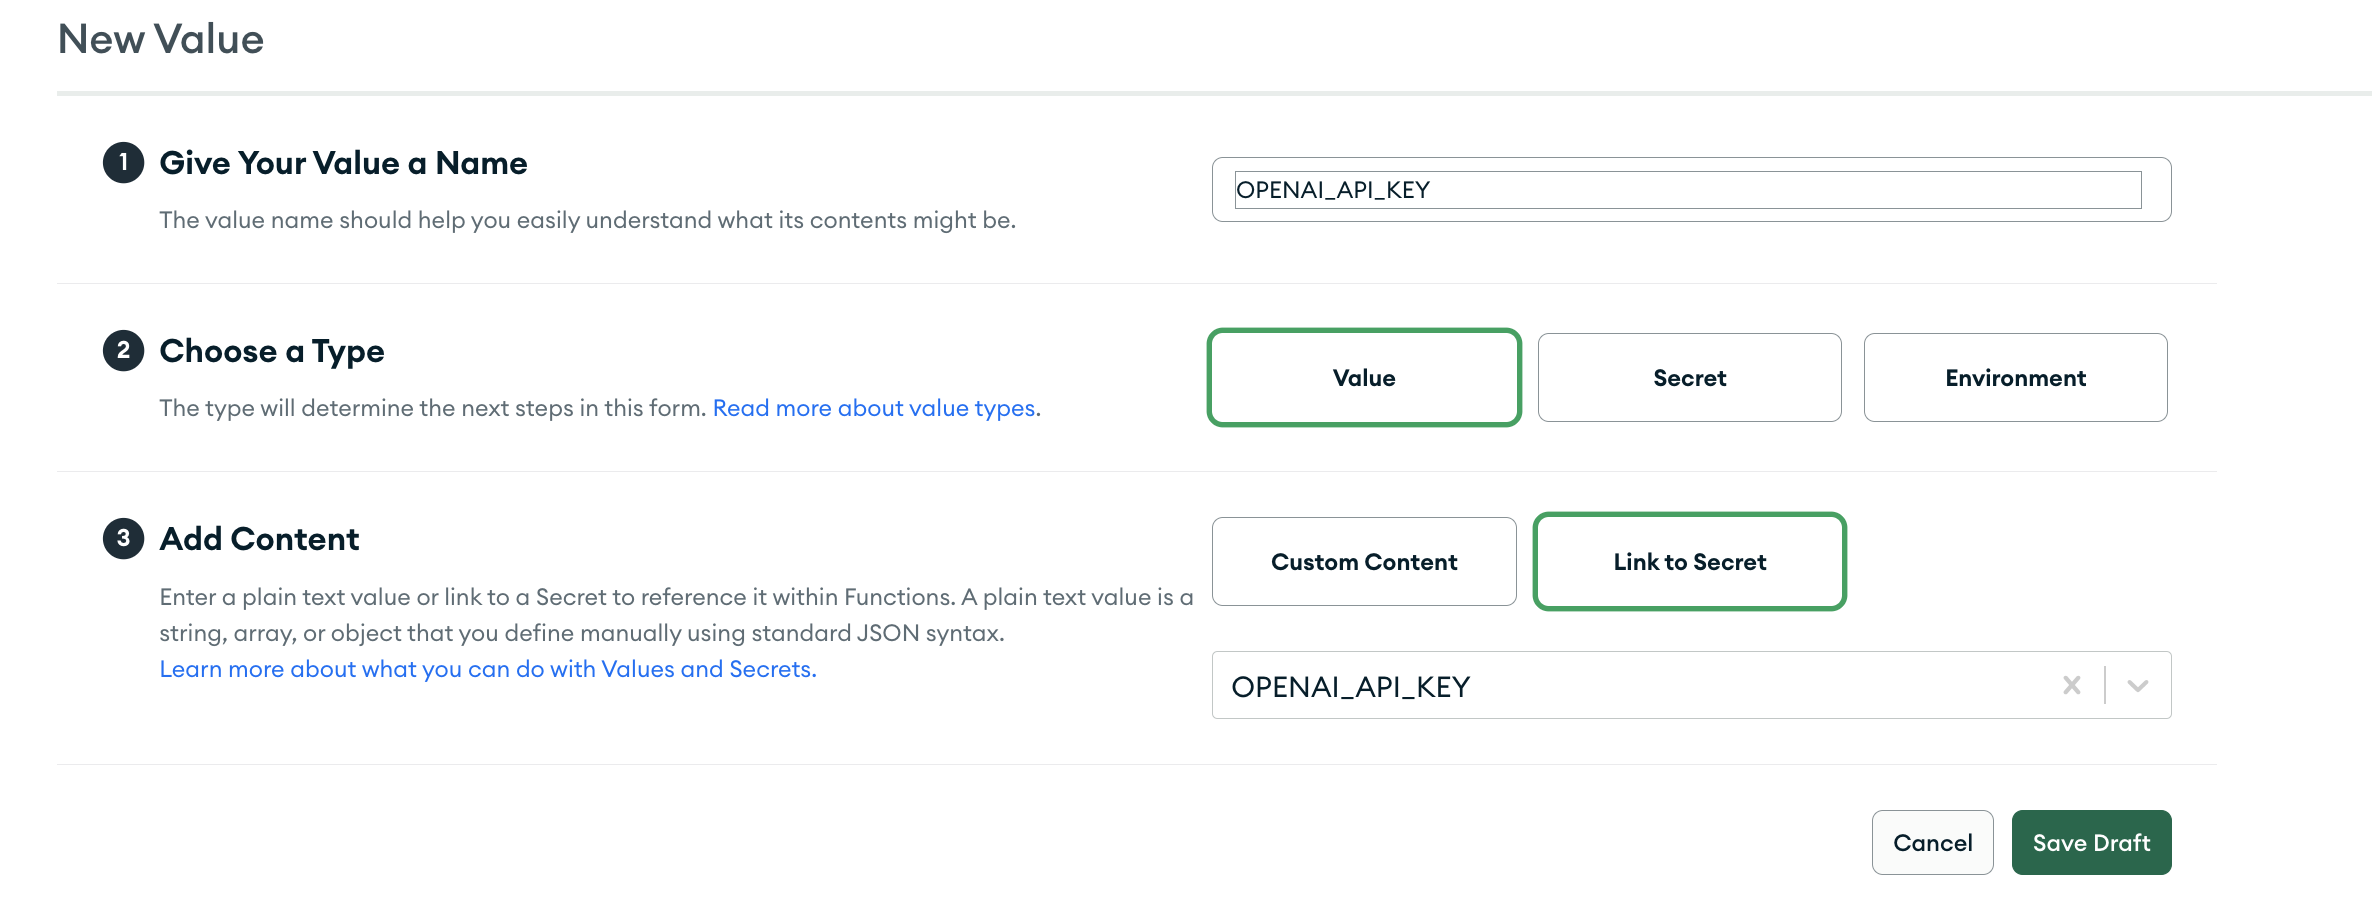Click the Choose a Type heading
This screenshot has height=916, width=2372.
271,351
